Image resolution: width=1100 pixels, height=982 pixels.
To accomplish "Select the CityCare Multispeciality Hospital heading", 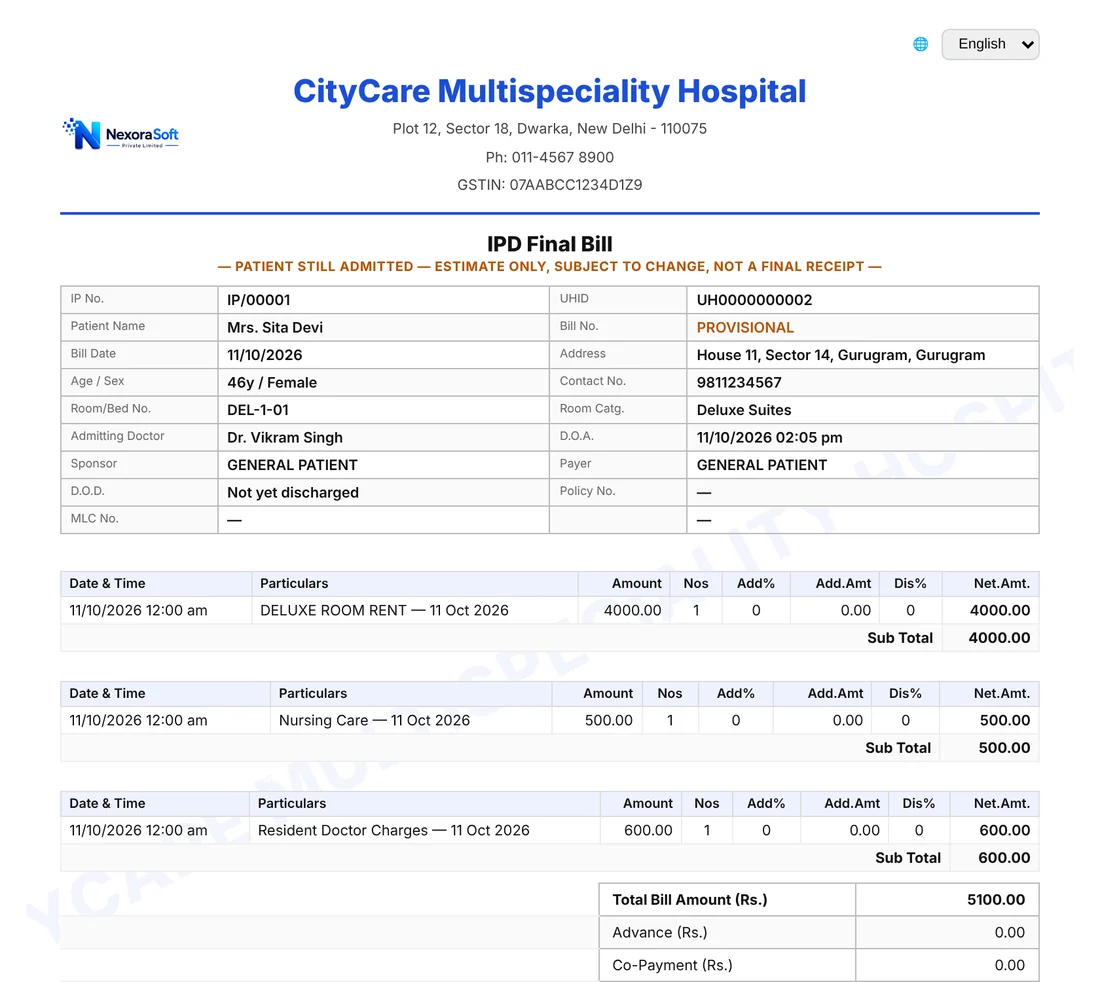I will pos(549,91).
